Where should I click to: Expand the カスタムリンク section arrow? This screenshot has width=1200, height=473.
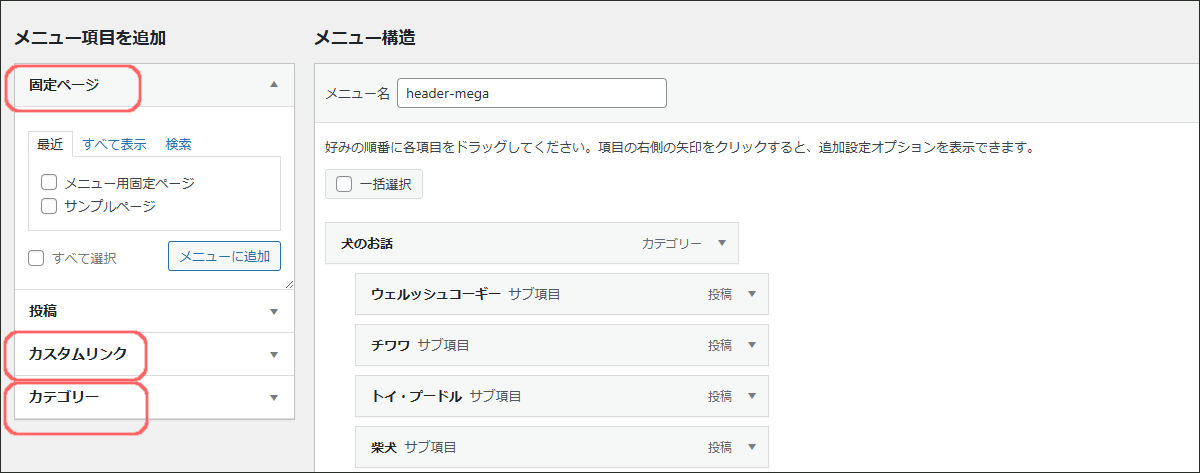(273, 354)
